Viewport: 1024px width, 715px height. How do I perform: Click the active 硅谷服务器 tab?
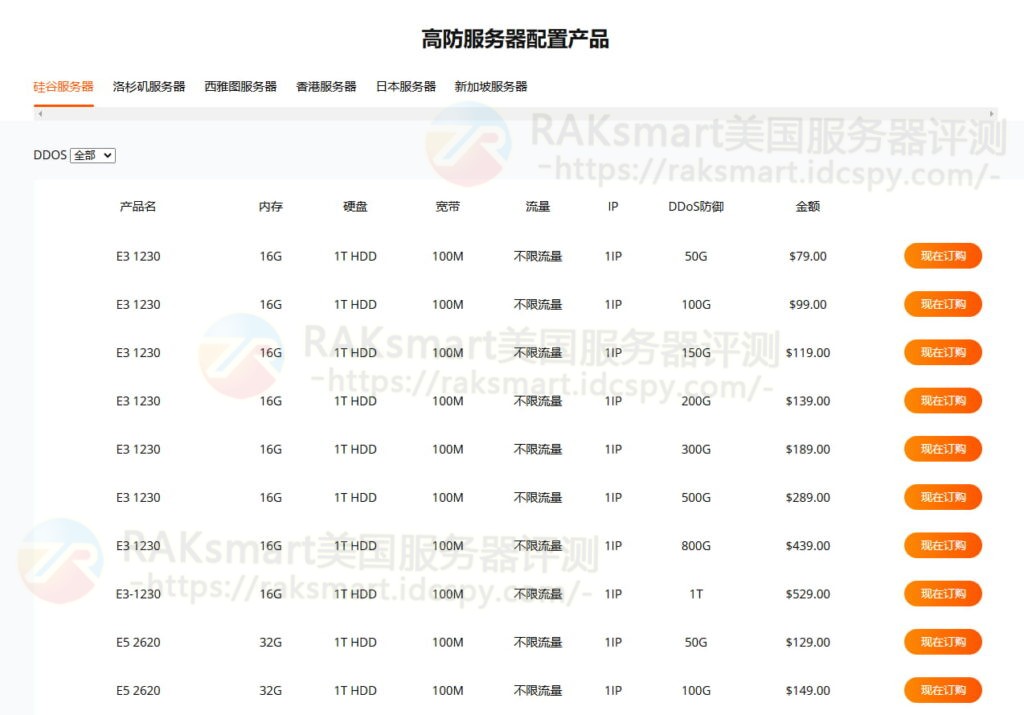point(62,86)
